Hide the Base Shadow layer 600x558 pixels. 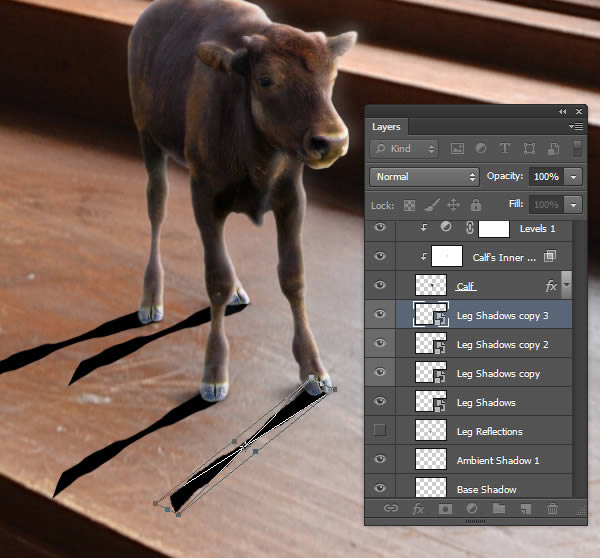tap(380, 488)
